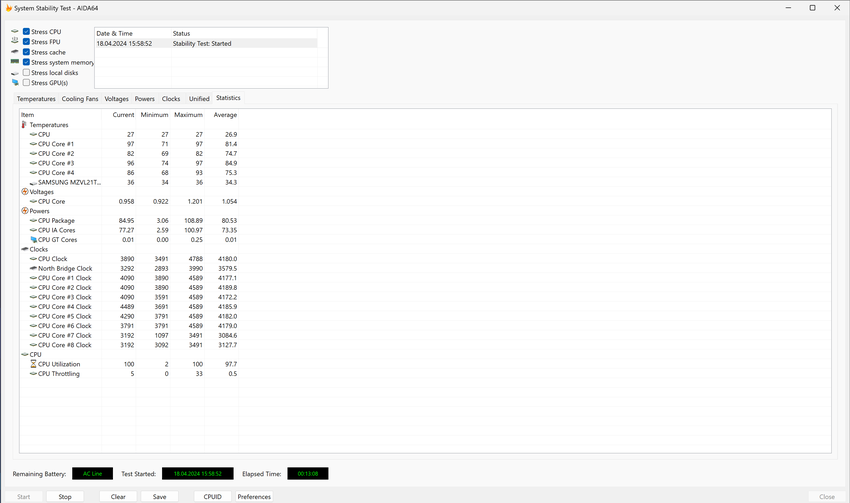This screenshot has height=503, width=850.
Task: Click the Temperatures thermometer icon in list
Action: click(25, 125)
